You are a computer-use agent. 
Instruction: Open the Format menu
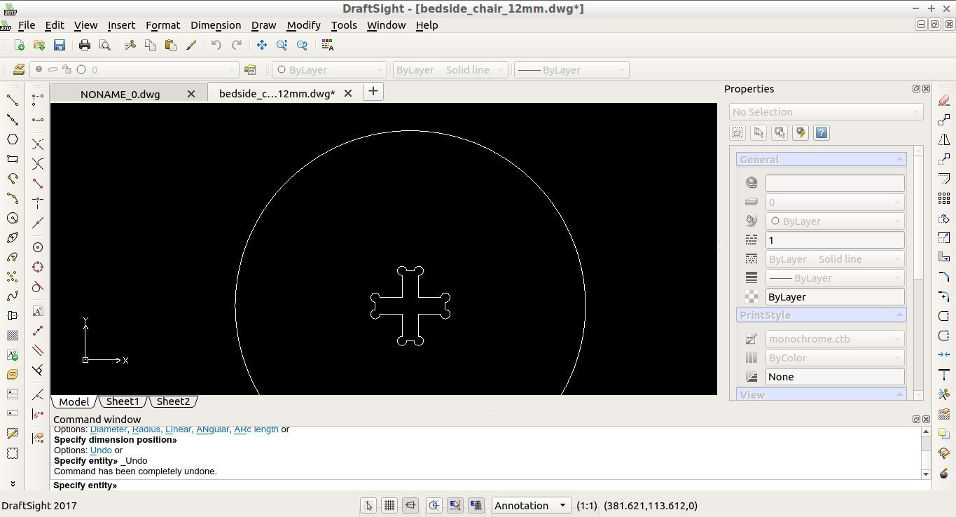click(163, 25)
